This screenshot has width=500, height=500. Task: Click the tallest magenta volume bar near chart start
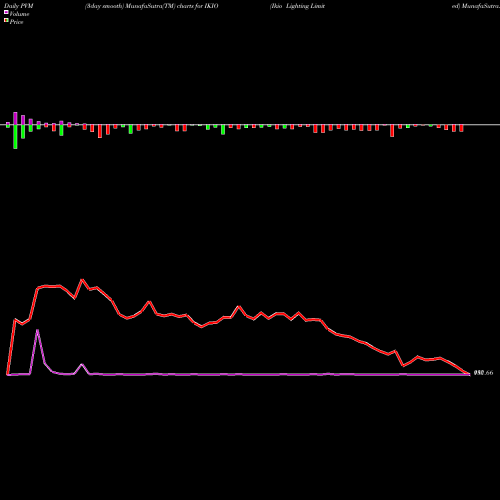pos(15,118)
